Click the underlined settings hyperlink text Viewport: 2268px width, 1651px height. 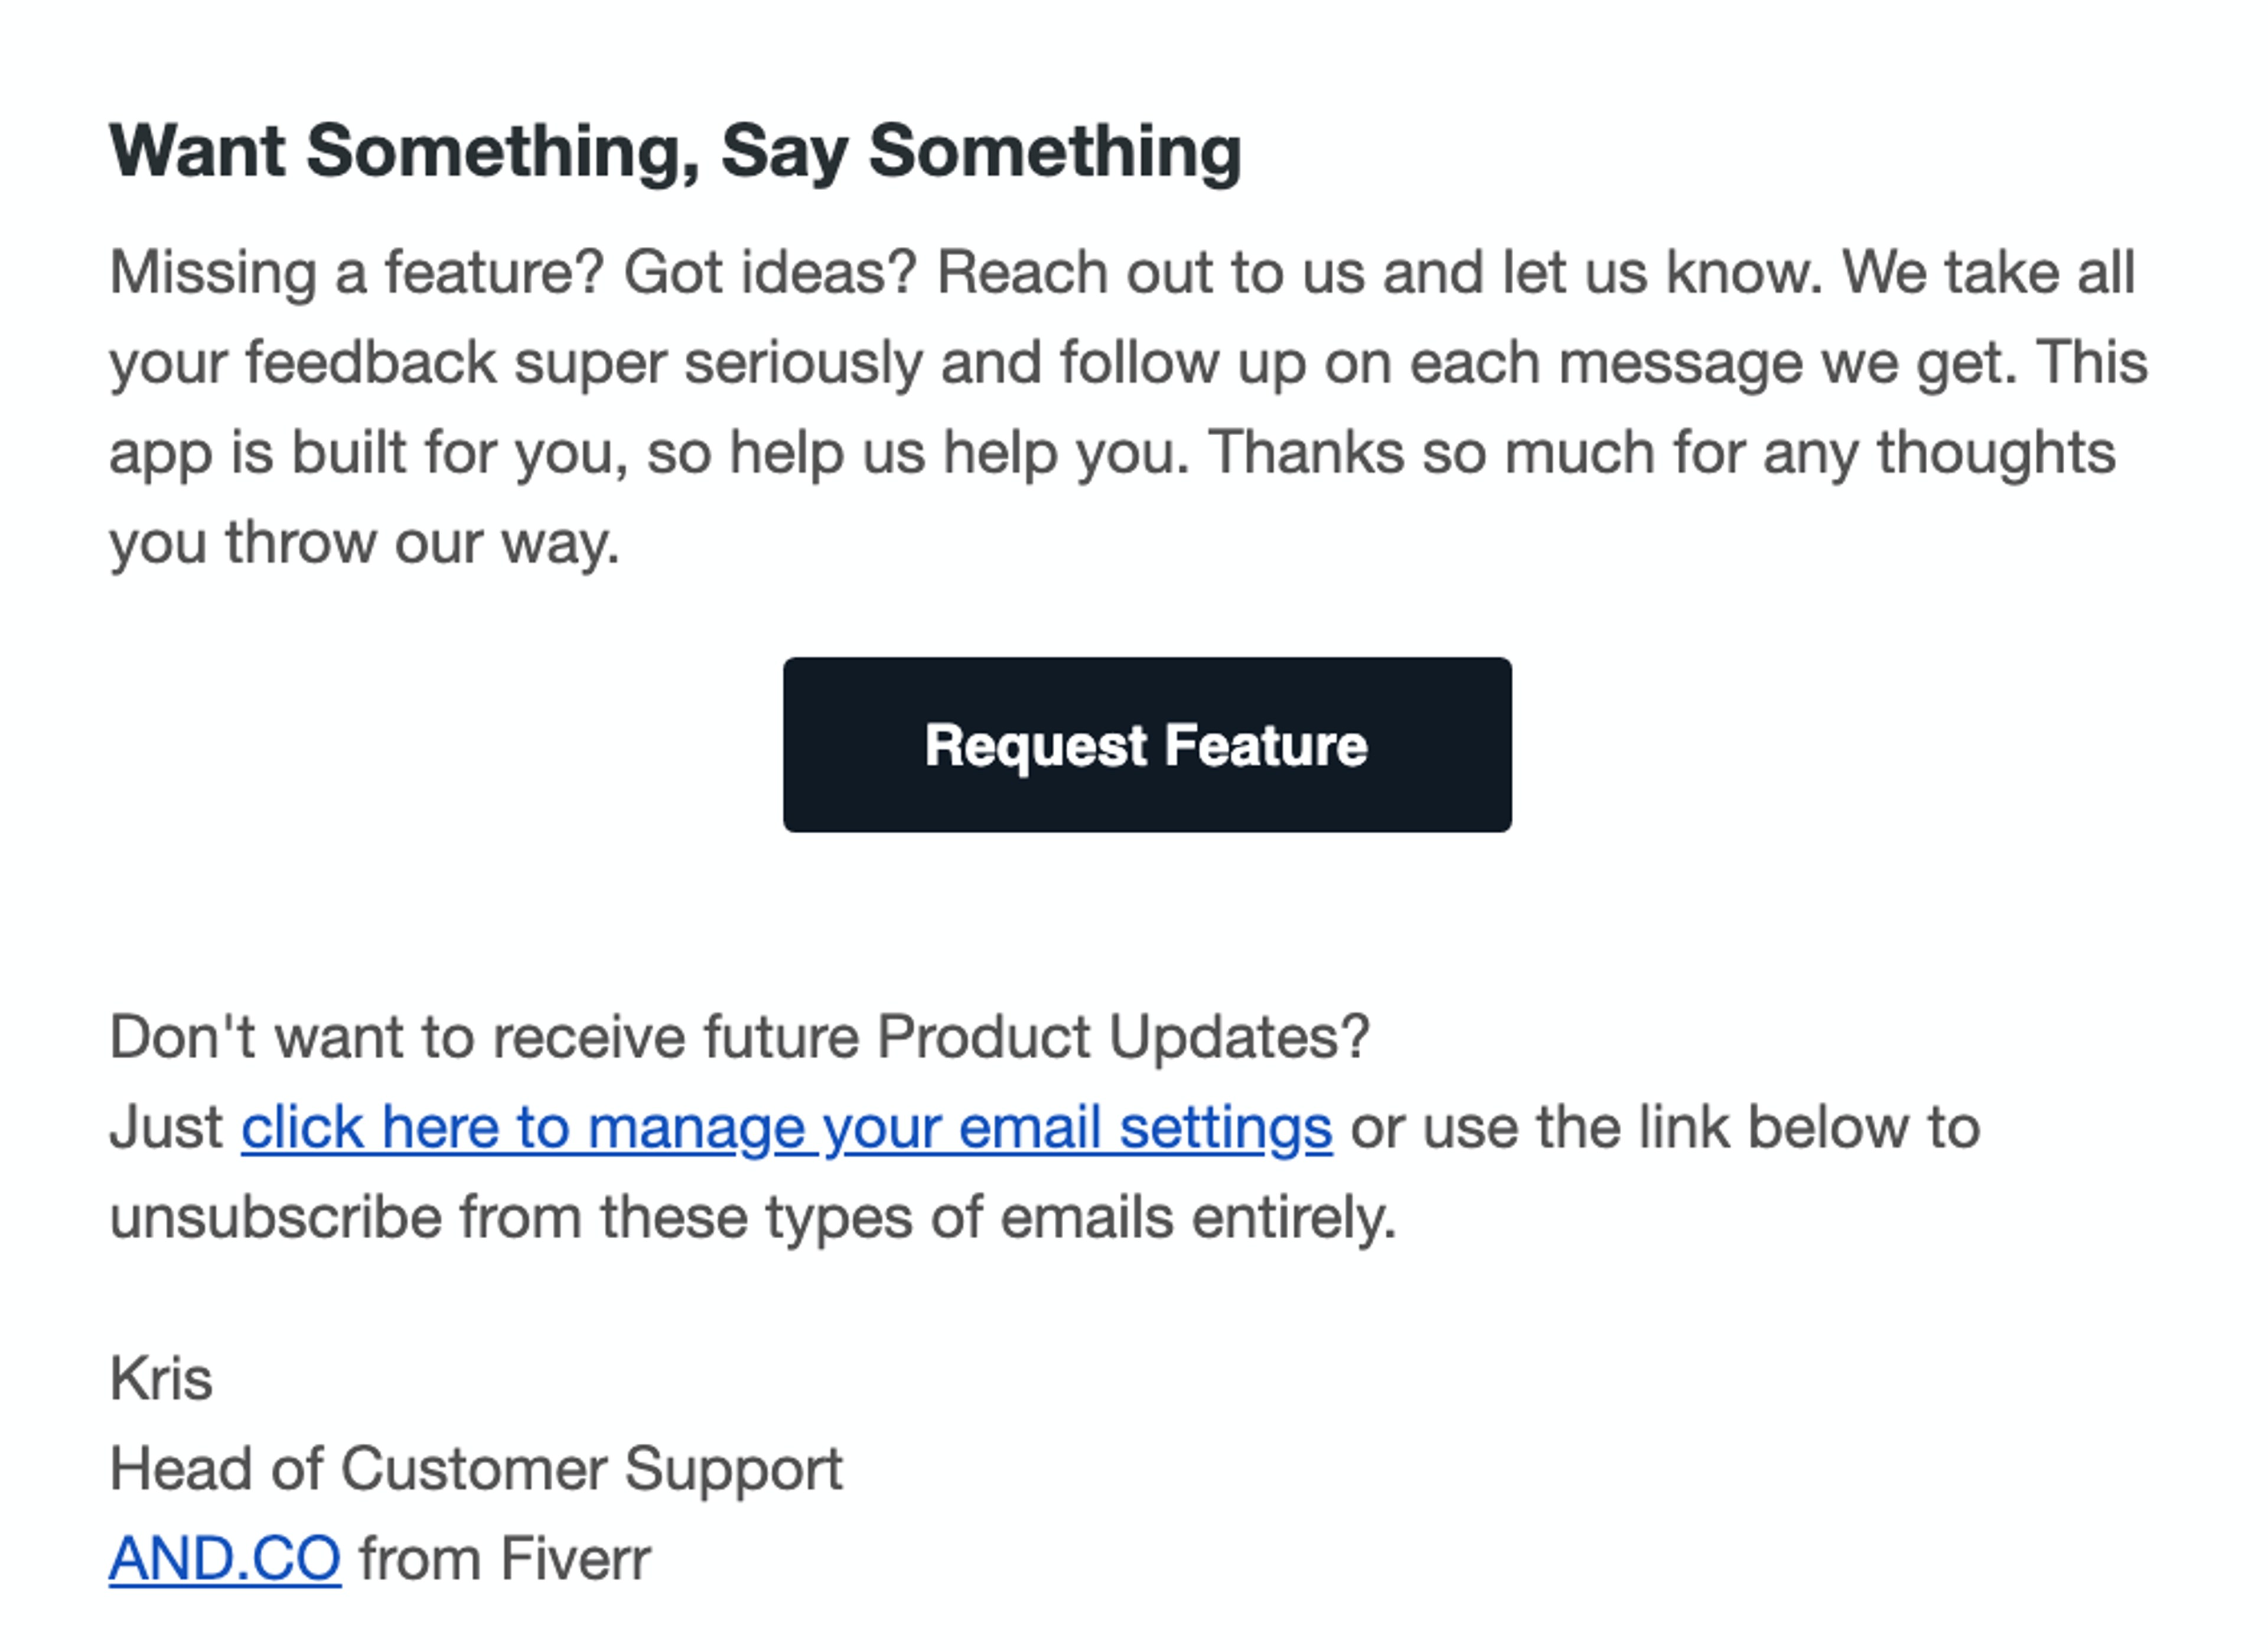tap(785, 1127)
